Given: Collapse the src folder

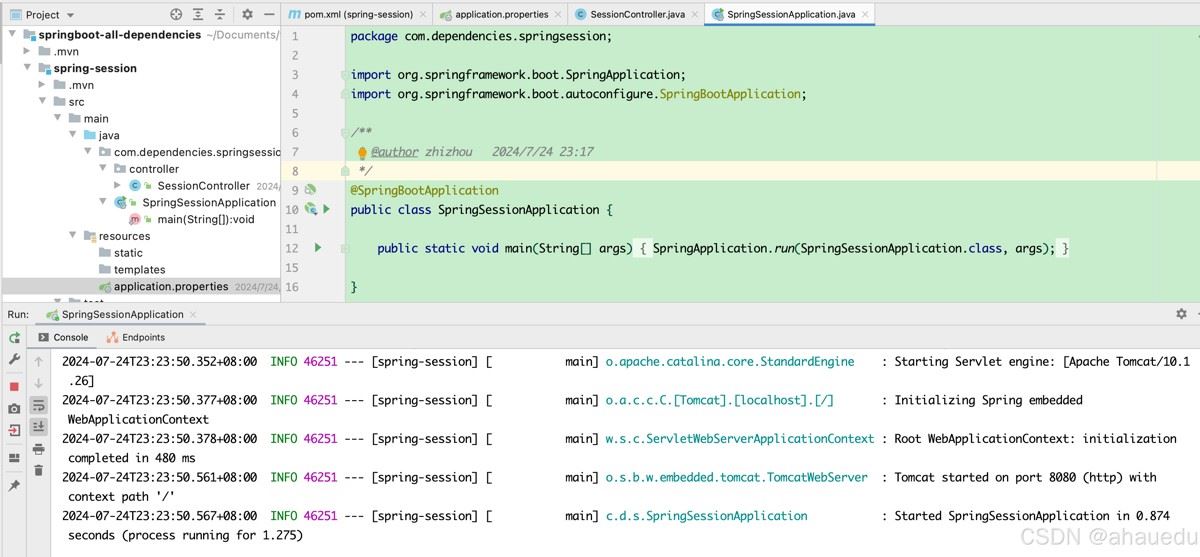Looking at the screenshot, I should (x=43, y=101).
